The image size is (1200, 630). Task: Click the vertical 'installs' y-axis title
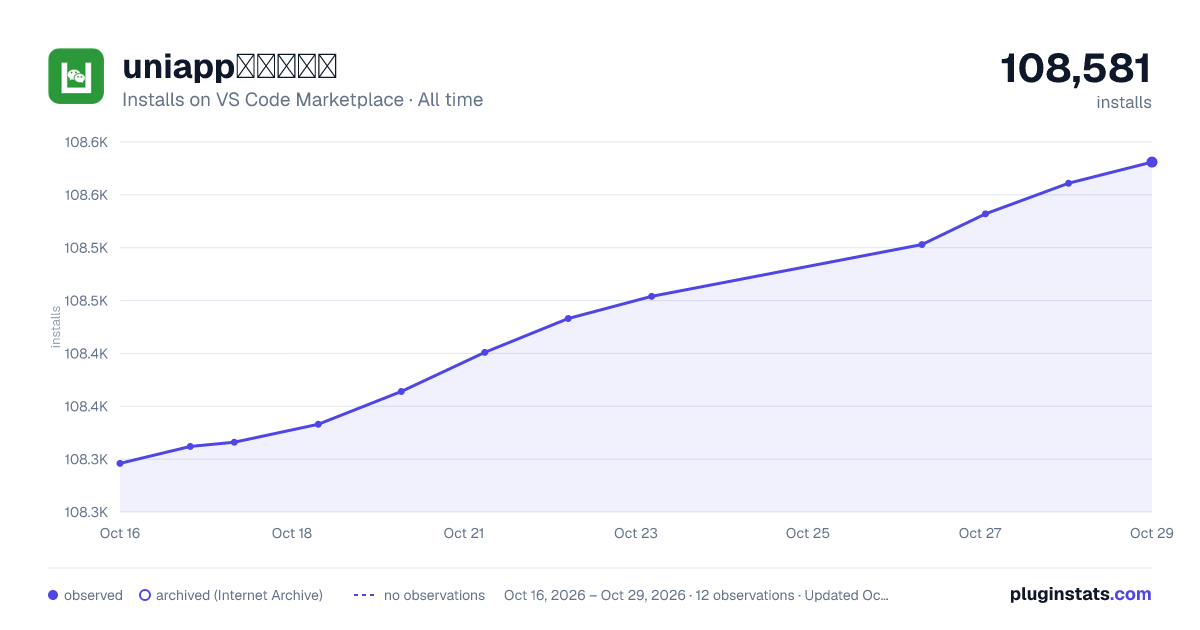[x=57, y=327]
